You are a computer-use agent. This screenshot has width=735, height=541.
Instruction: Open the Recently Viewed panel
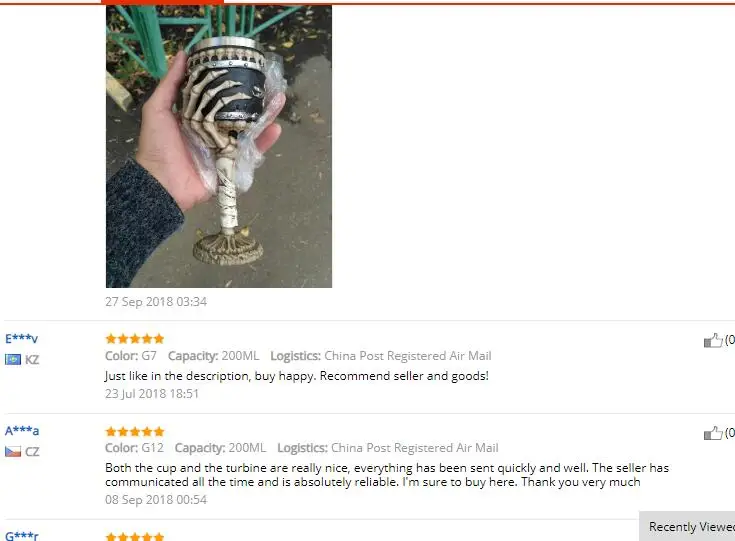pos(687,526)
